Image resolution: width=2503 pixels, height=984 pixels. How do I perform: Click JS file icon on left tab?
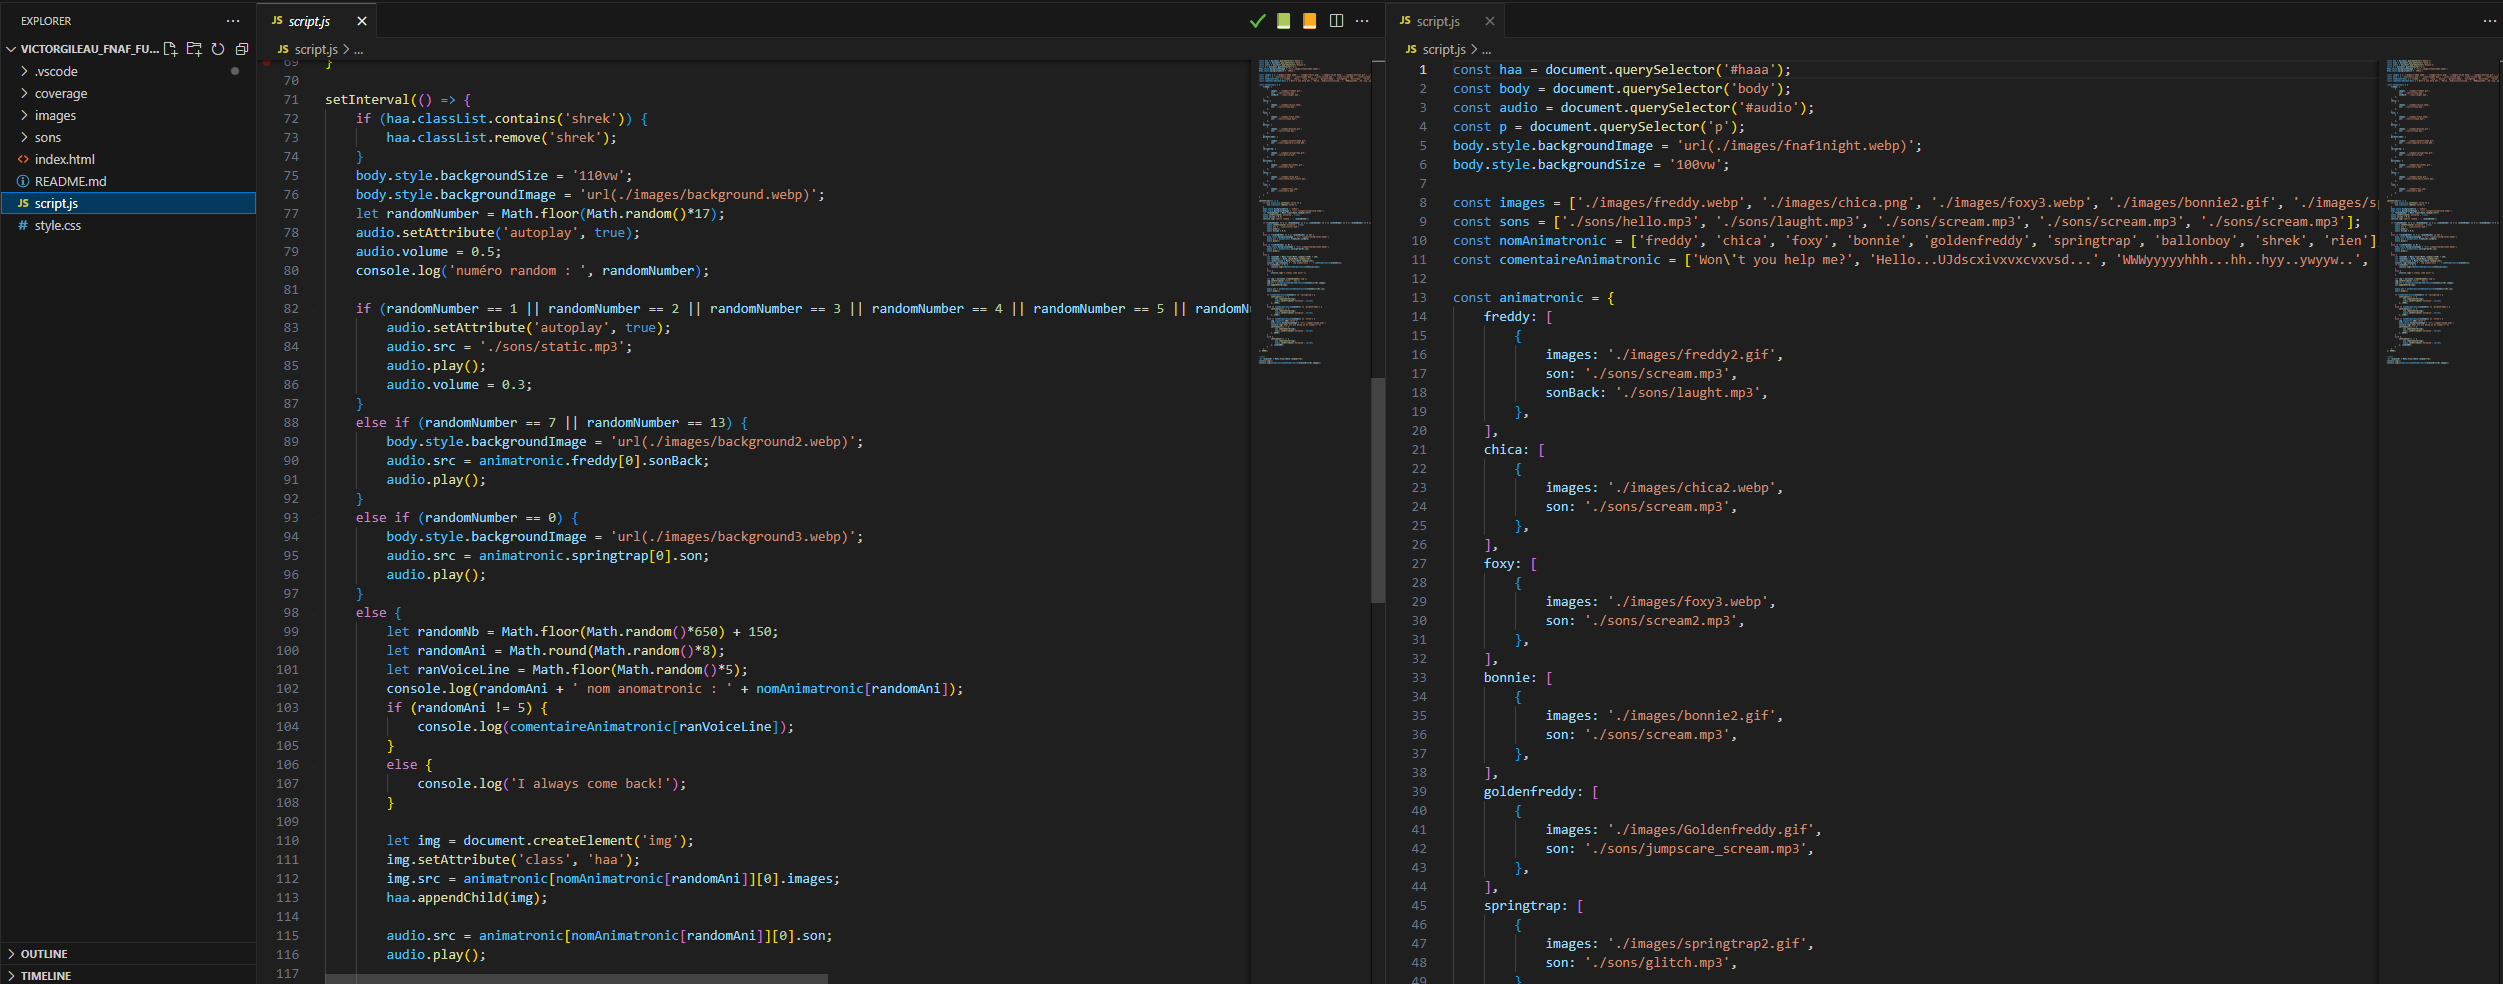(277, 21)
